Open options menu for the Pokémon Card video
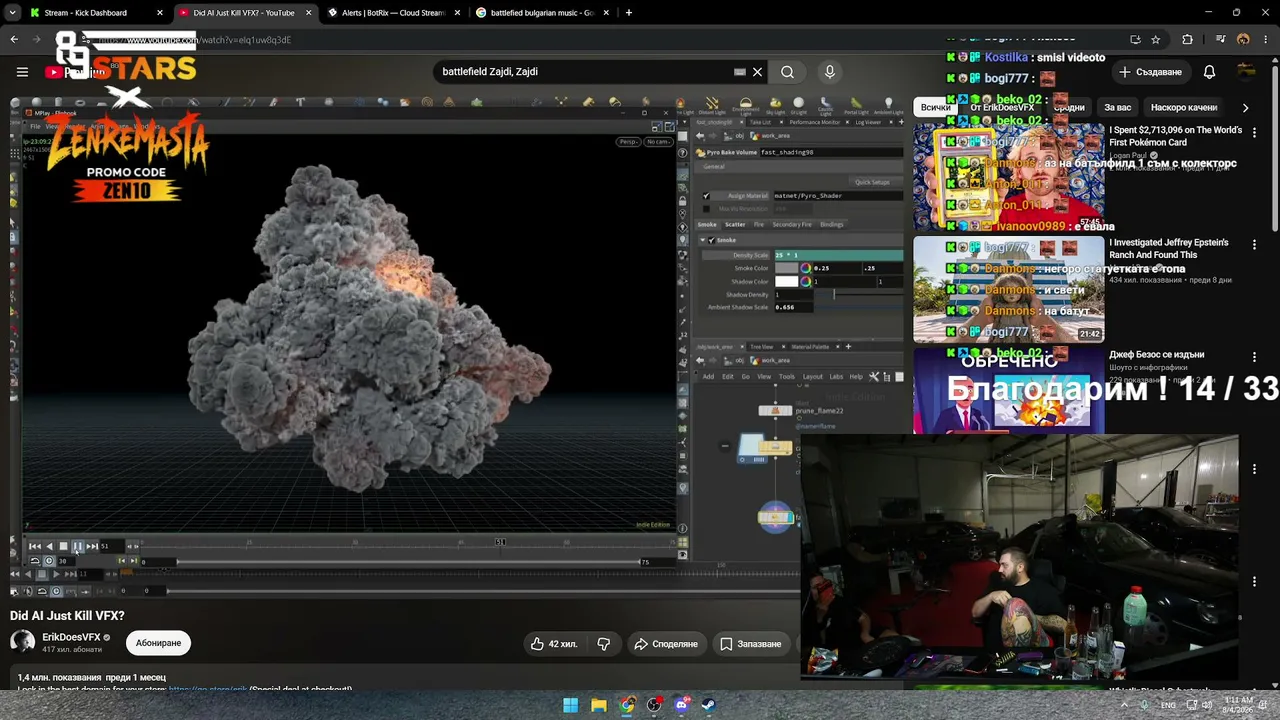This screenshot has width=1280, height=720. (x=1254, y=130)
